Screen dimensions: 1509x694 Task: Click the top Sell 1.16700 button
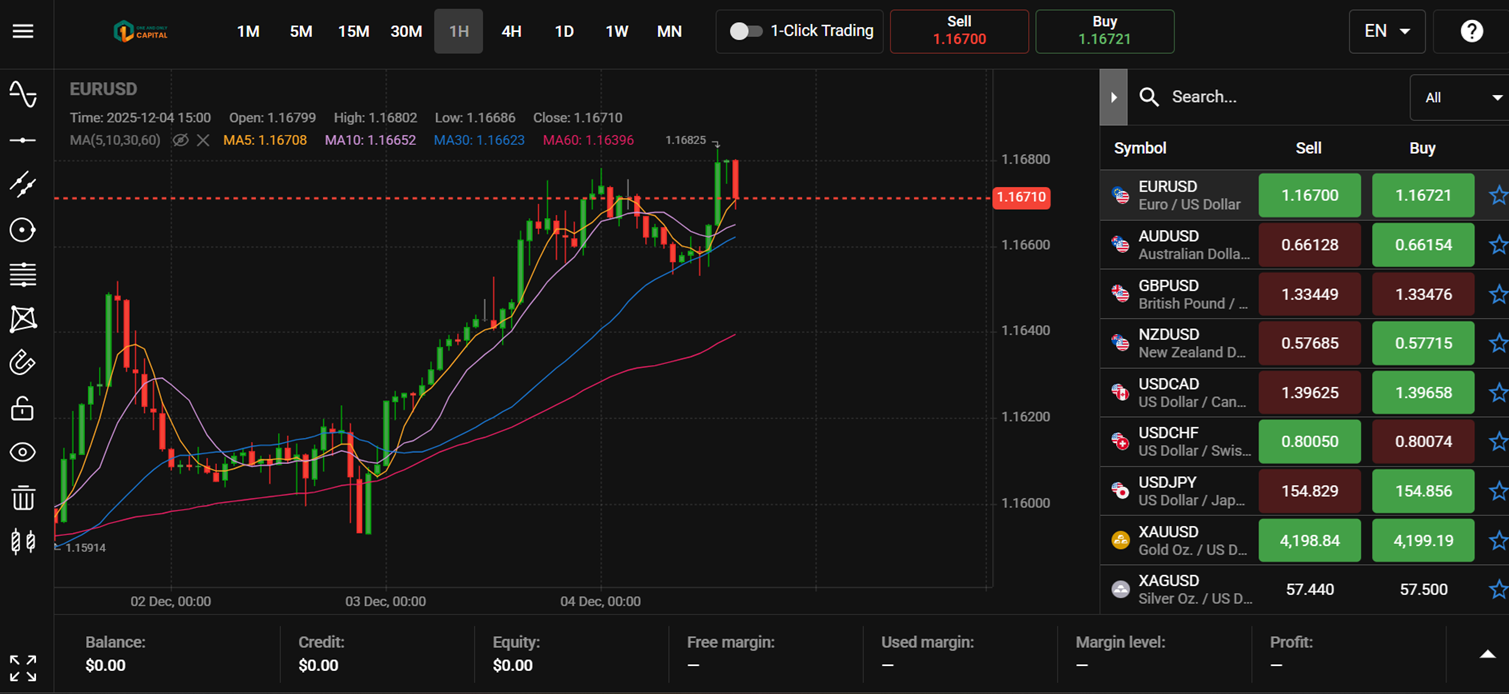[x=959, y=31]
